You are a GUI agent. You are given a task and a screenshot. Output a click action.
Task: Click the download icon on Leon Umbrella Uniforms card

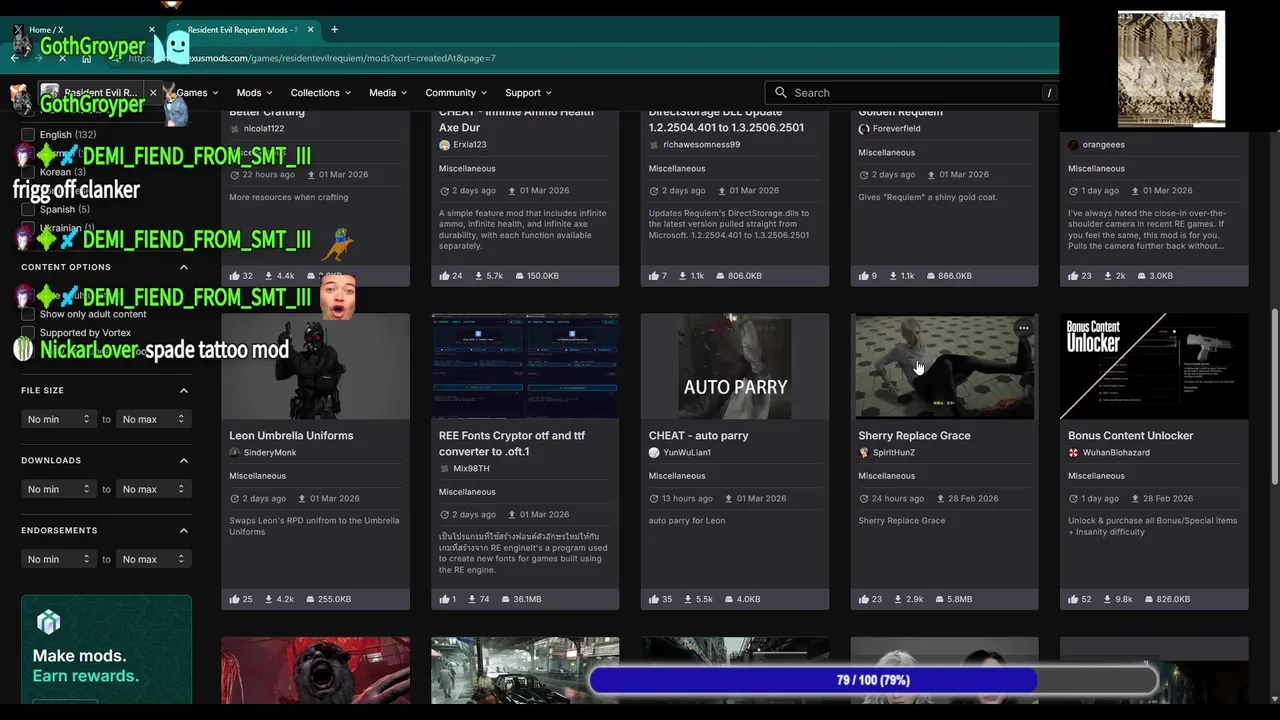coord(270,599)
